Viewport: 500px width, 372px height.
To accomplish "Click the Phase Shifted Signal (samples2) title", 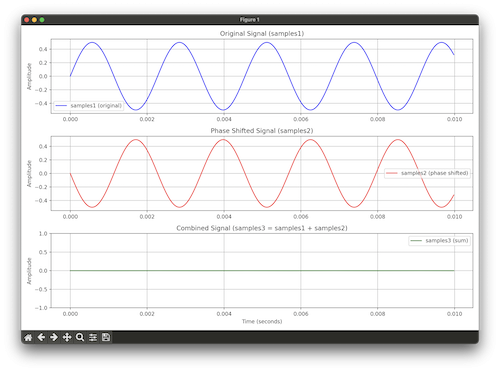I will coord(262,131).
